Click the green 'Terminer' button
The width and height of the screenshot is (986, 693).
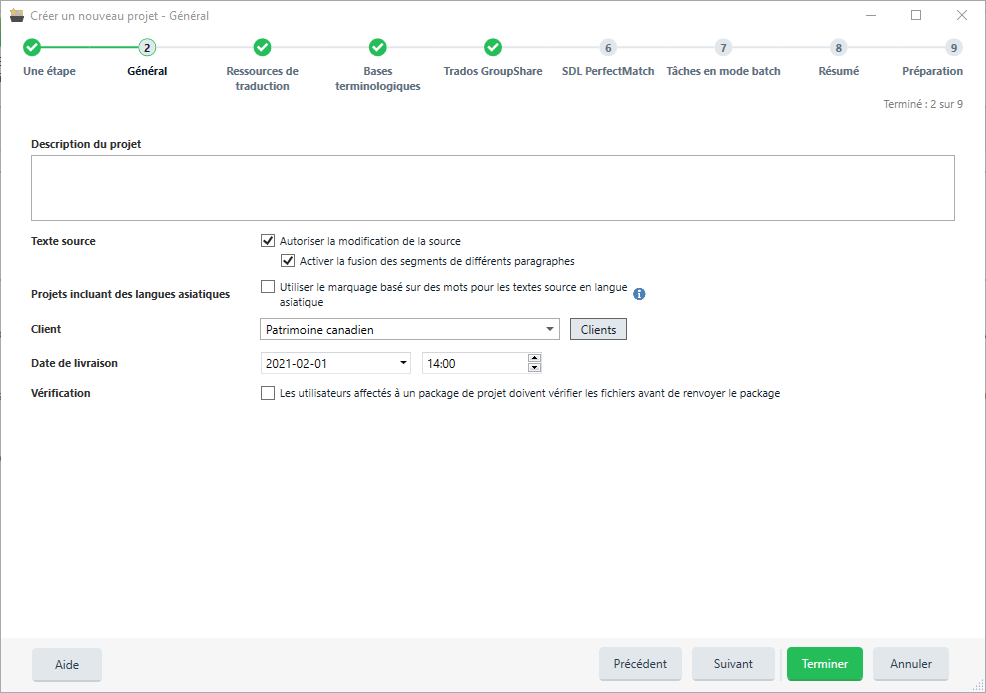coord(824,664)
